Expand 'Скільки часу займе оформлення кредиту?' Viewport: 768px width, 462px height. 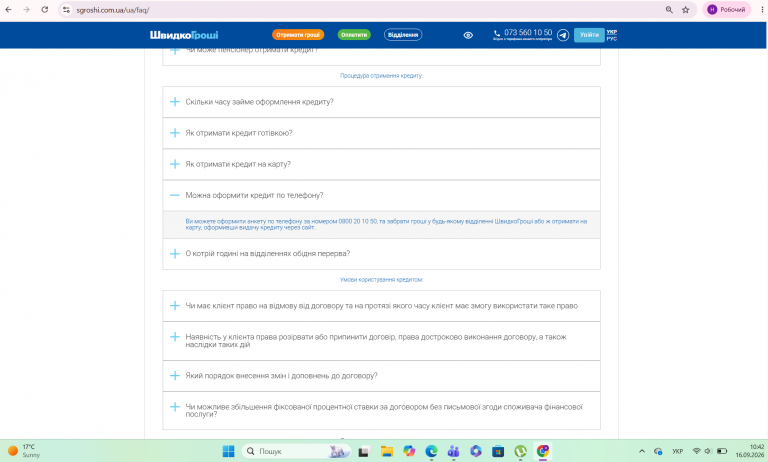coord(382,102)
